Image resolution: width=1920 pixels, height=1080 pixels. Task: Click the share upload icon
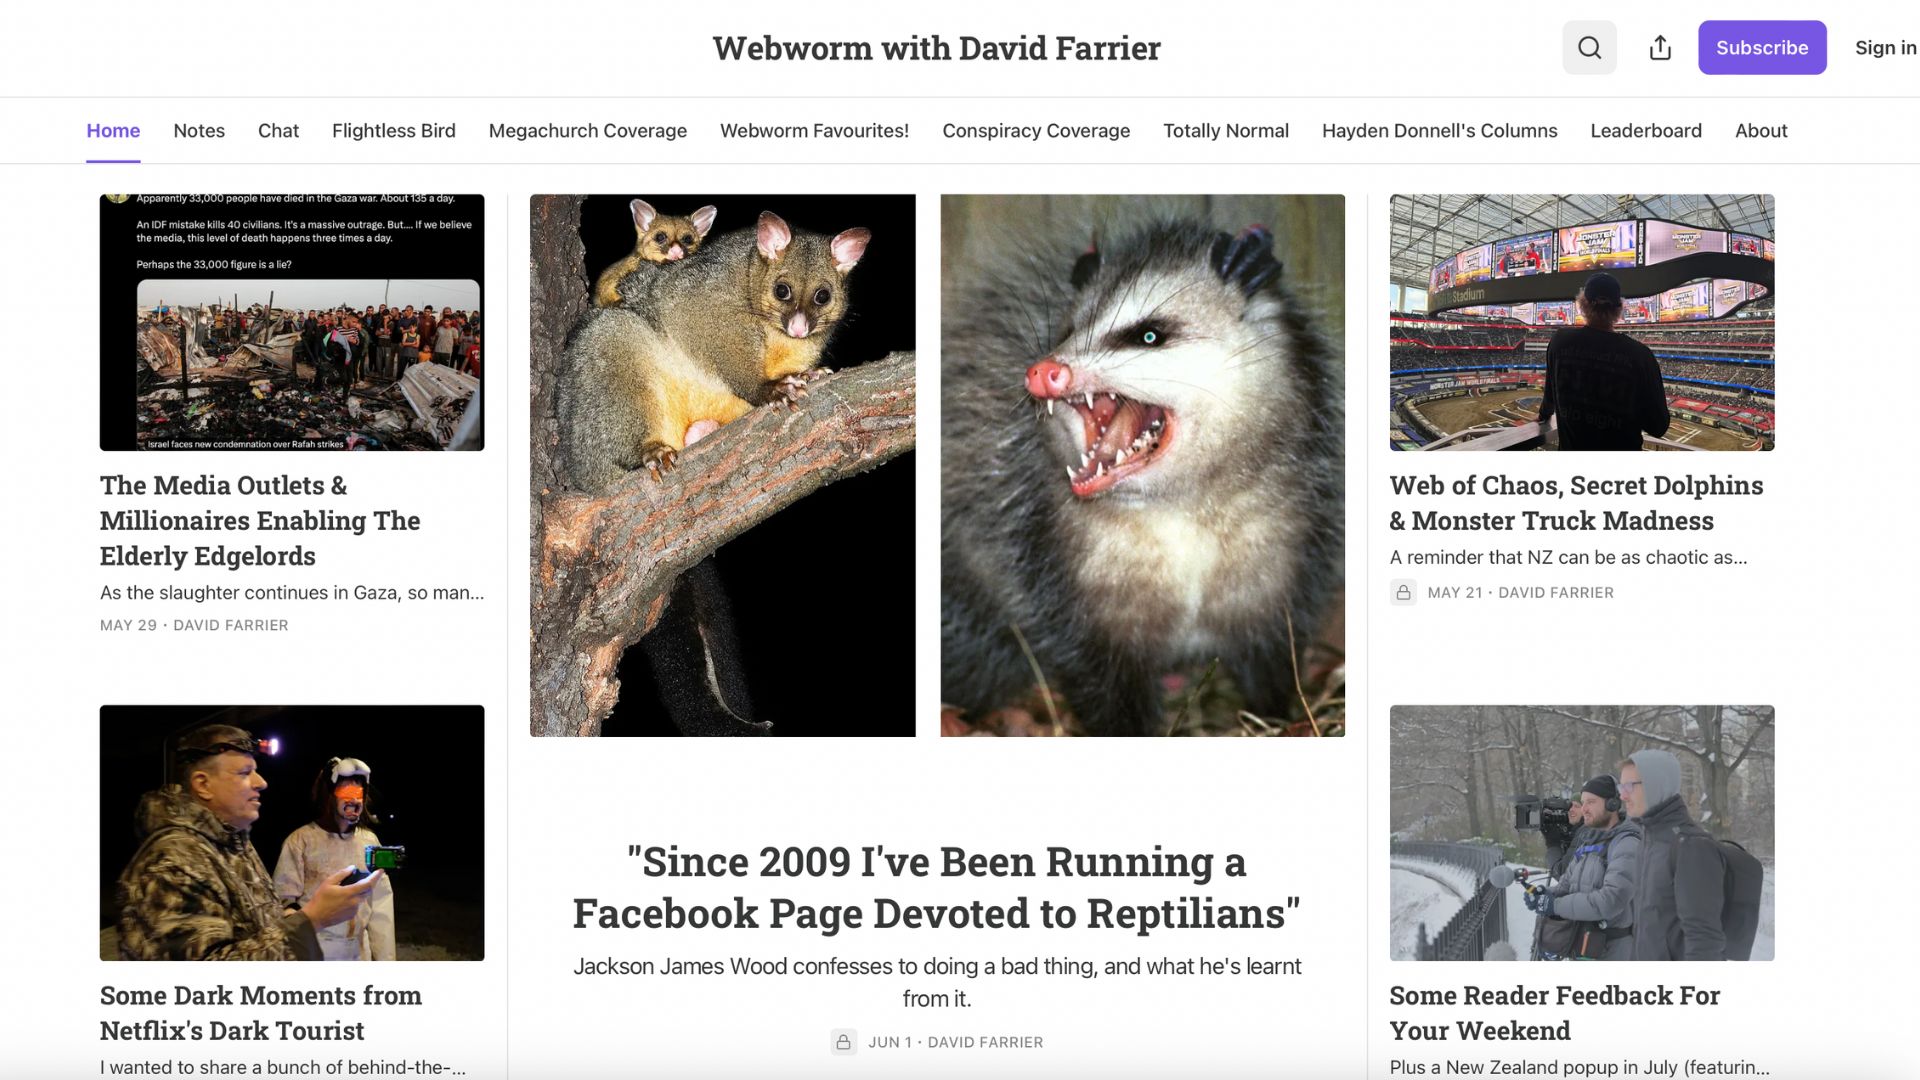(x=1660, y=47)
